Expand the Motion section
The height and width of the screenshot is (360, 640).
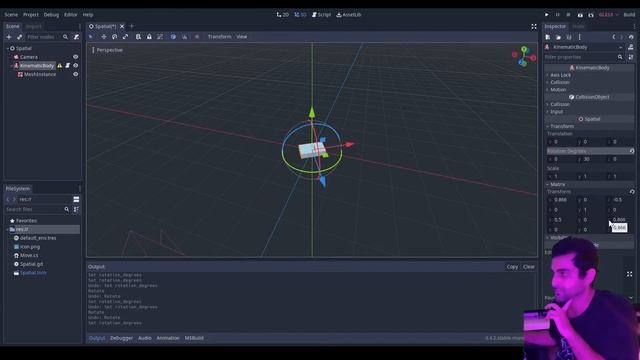pyautogui.click(x=590, y=90)
